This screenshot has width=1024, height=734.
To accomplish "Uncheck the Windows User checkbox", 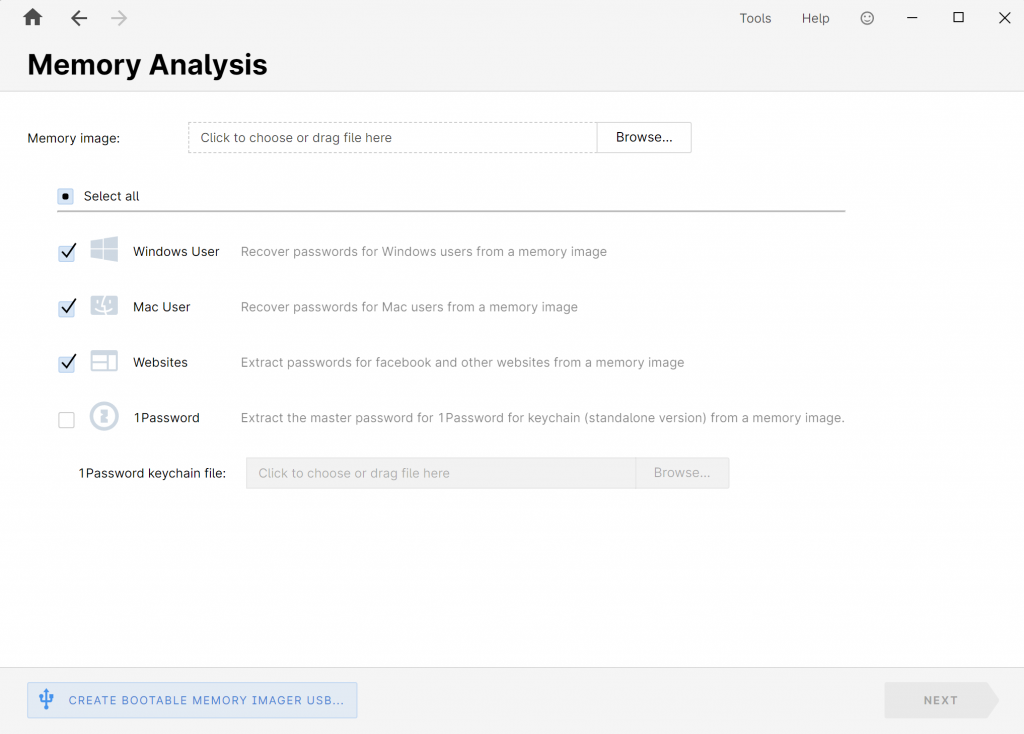I will pos(67,252).
